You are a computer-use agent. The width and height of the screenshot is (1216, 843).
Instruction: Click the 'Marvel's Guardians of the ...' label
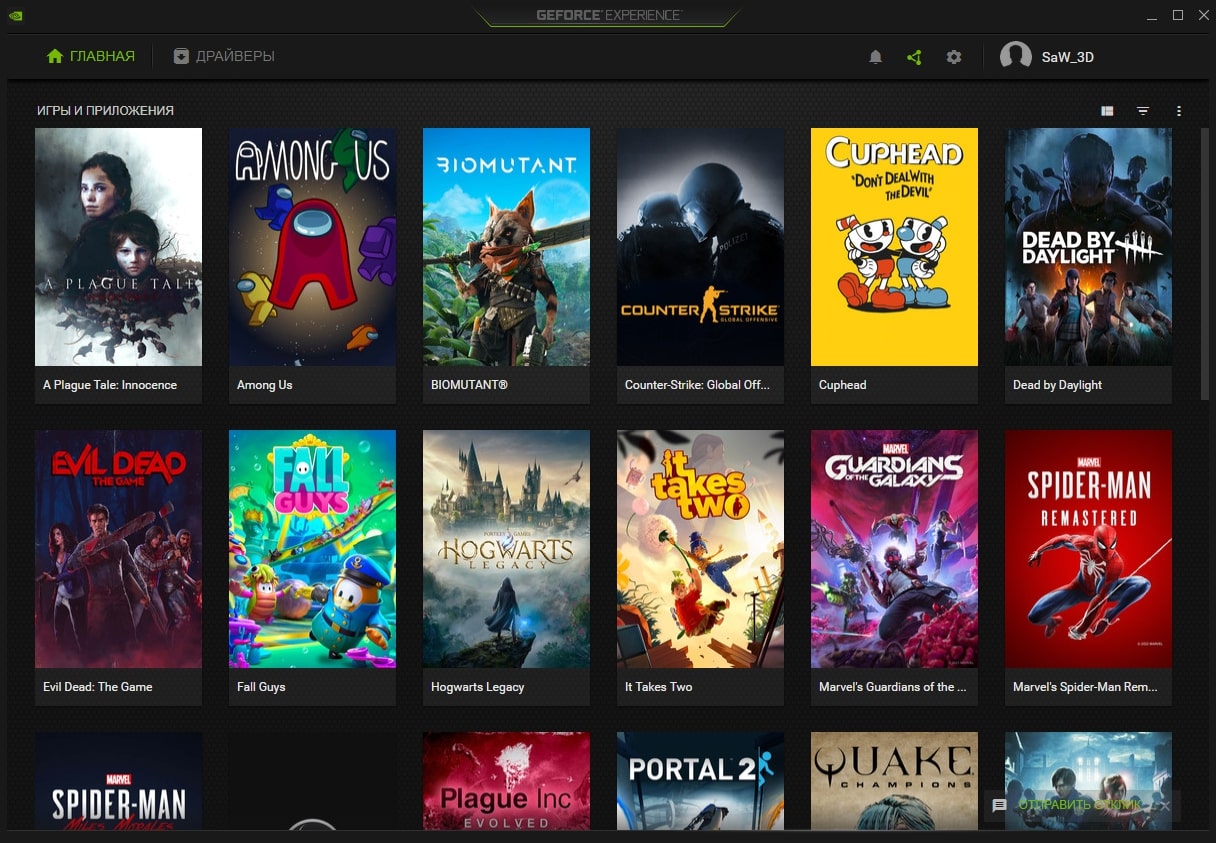pyautogui.click(x=893, y=687)
